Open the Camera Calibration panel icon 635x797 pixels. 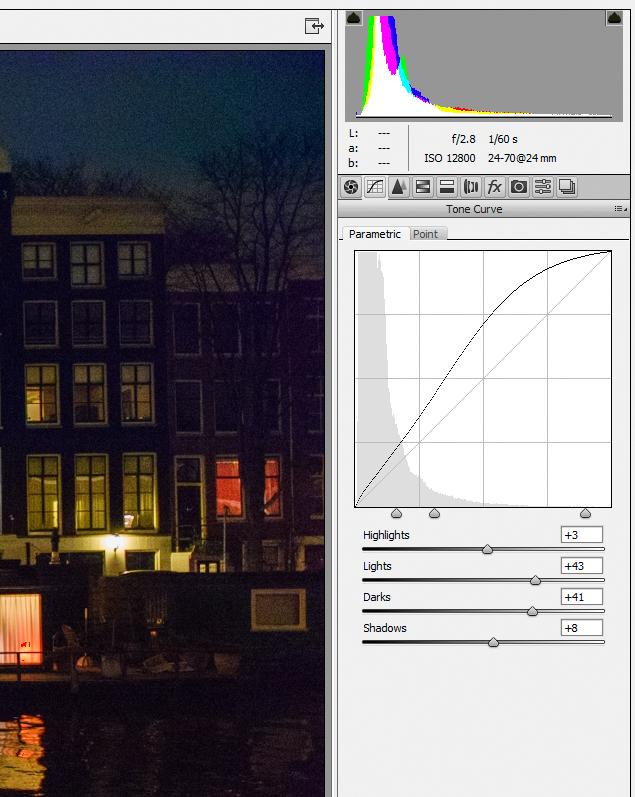[519, 187]
